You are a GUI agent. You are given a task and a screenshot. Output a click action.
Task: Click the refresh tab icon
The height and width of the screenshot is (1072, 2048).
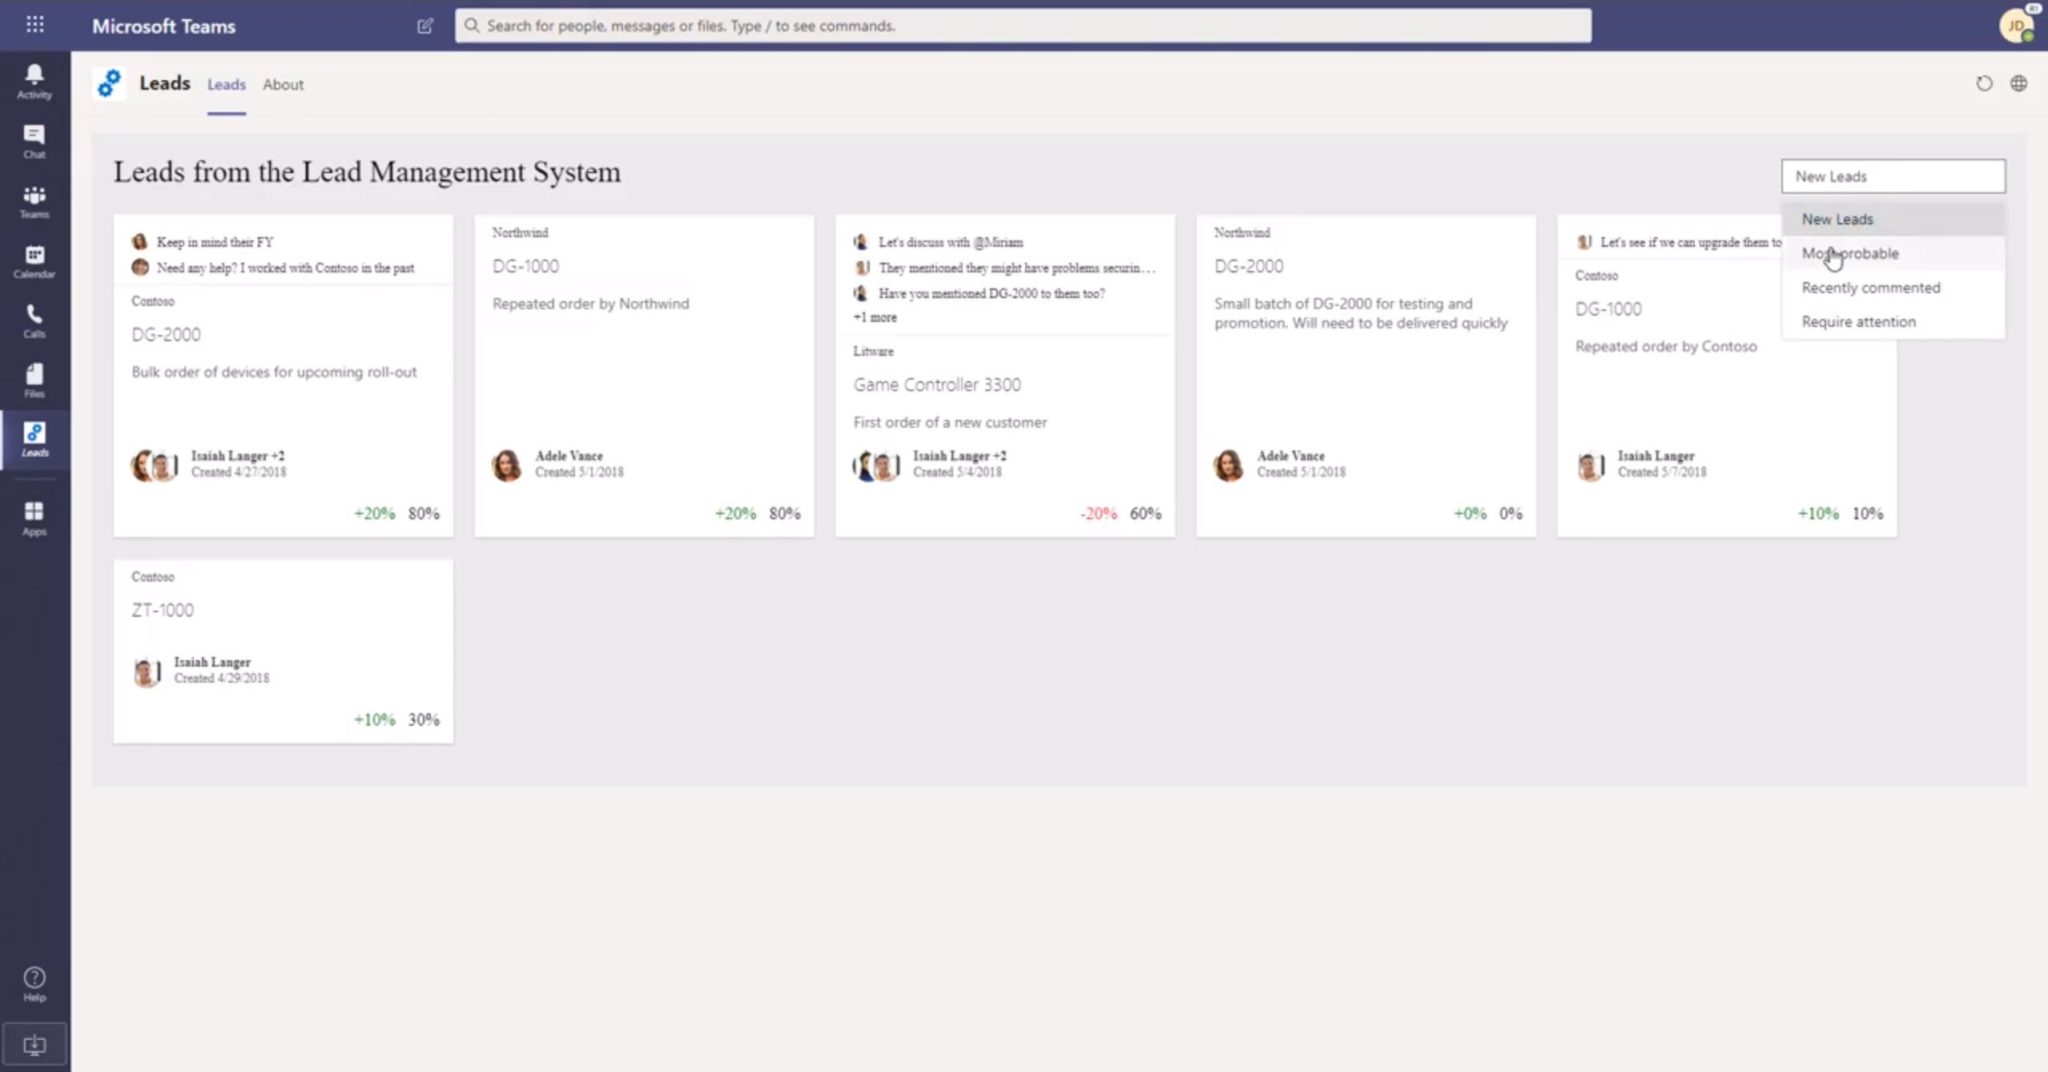coord(1984,84)
